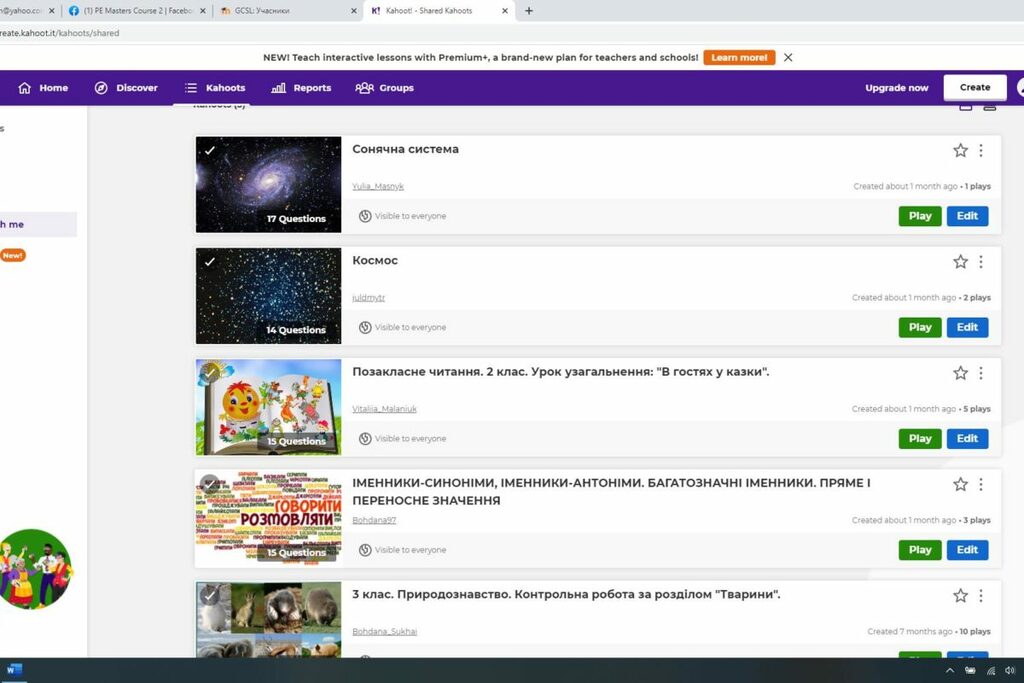Open three-dot menu for Космос kahoot

[981, 262]
